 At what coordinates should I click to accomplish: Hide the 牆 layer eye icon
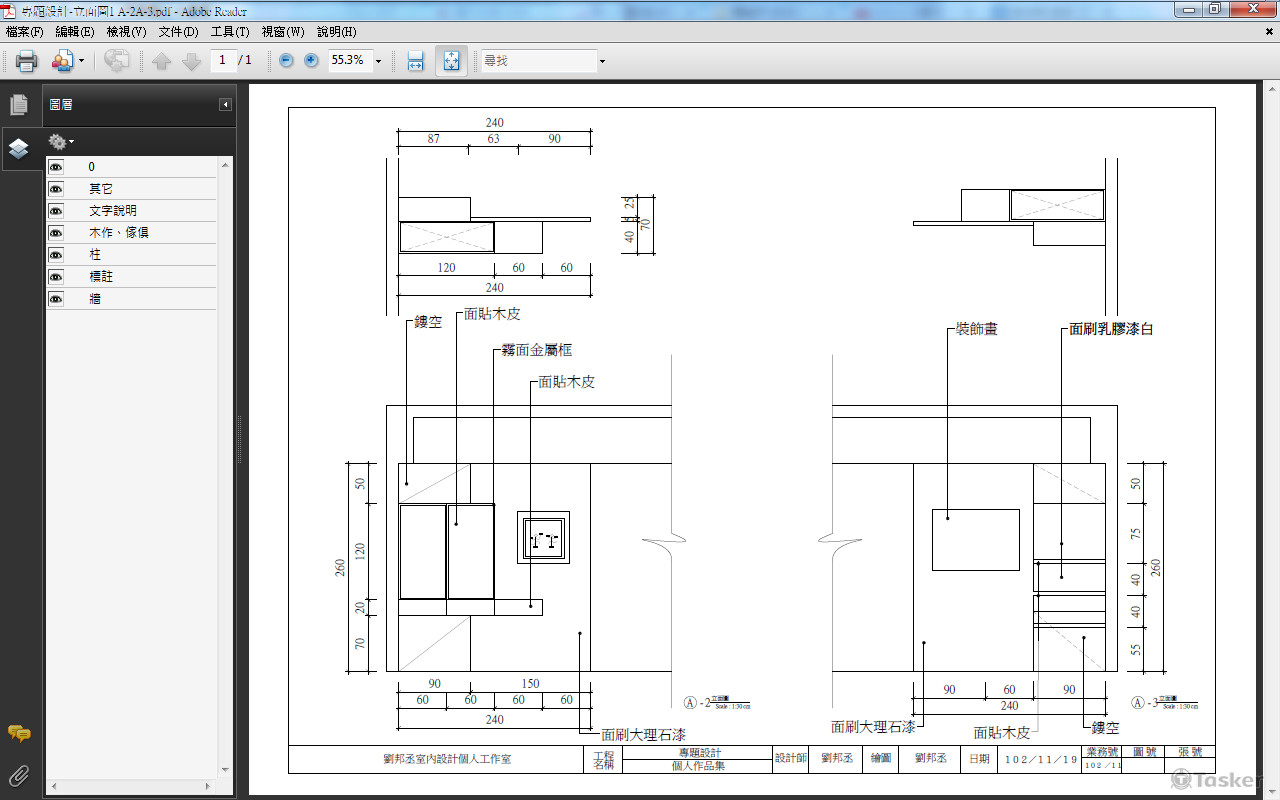coord(56,299)
